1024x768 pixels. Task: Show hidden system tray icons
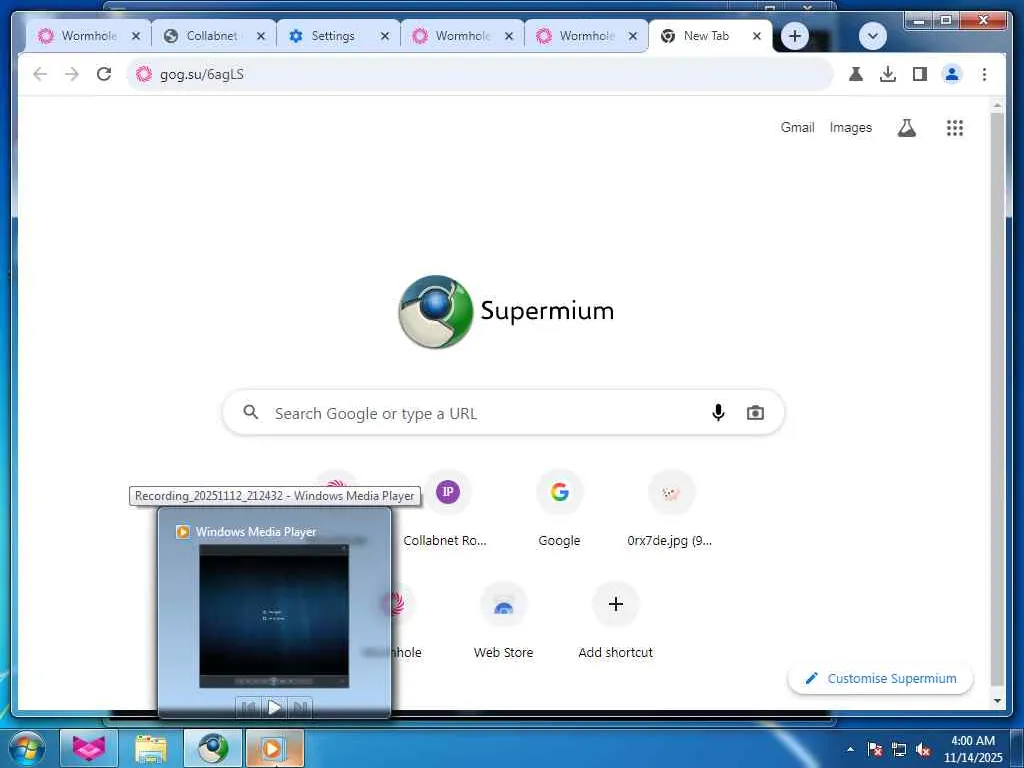click(x=850, y=749)
